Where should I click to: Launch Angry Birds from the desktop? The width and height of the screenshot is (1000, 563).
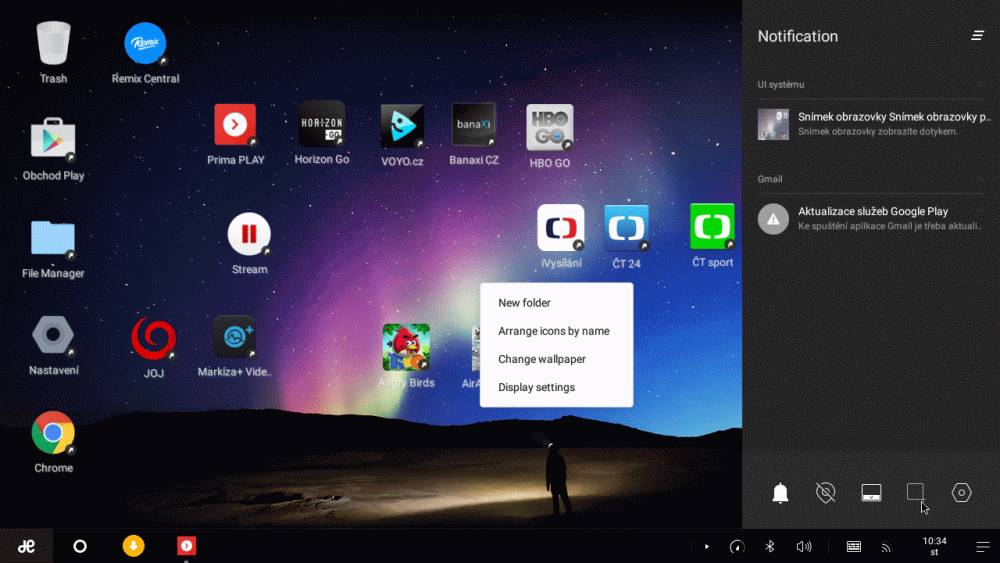pos(406,347)
